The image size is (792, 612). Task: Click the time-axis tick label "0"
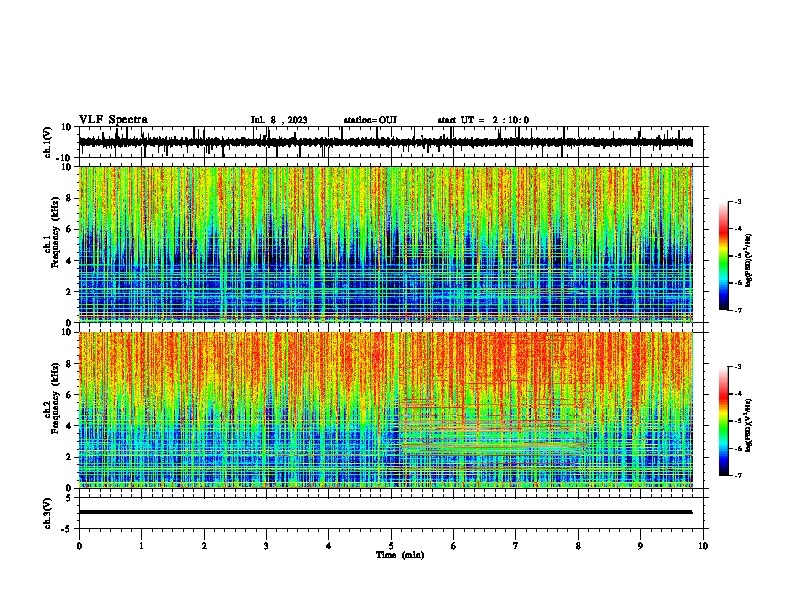79,546
